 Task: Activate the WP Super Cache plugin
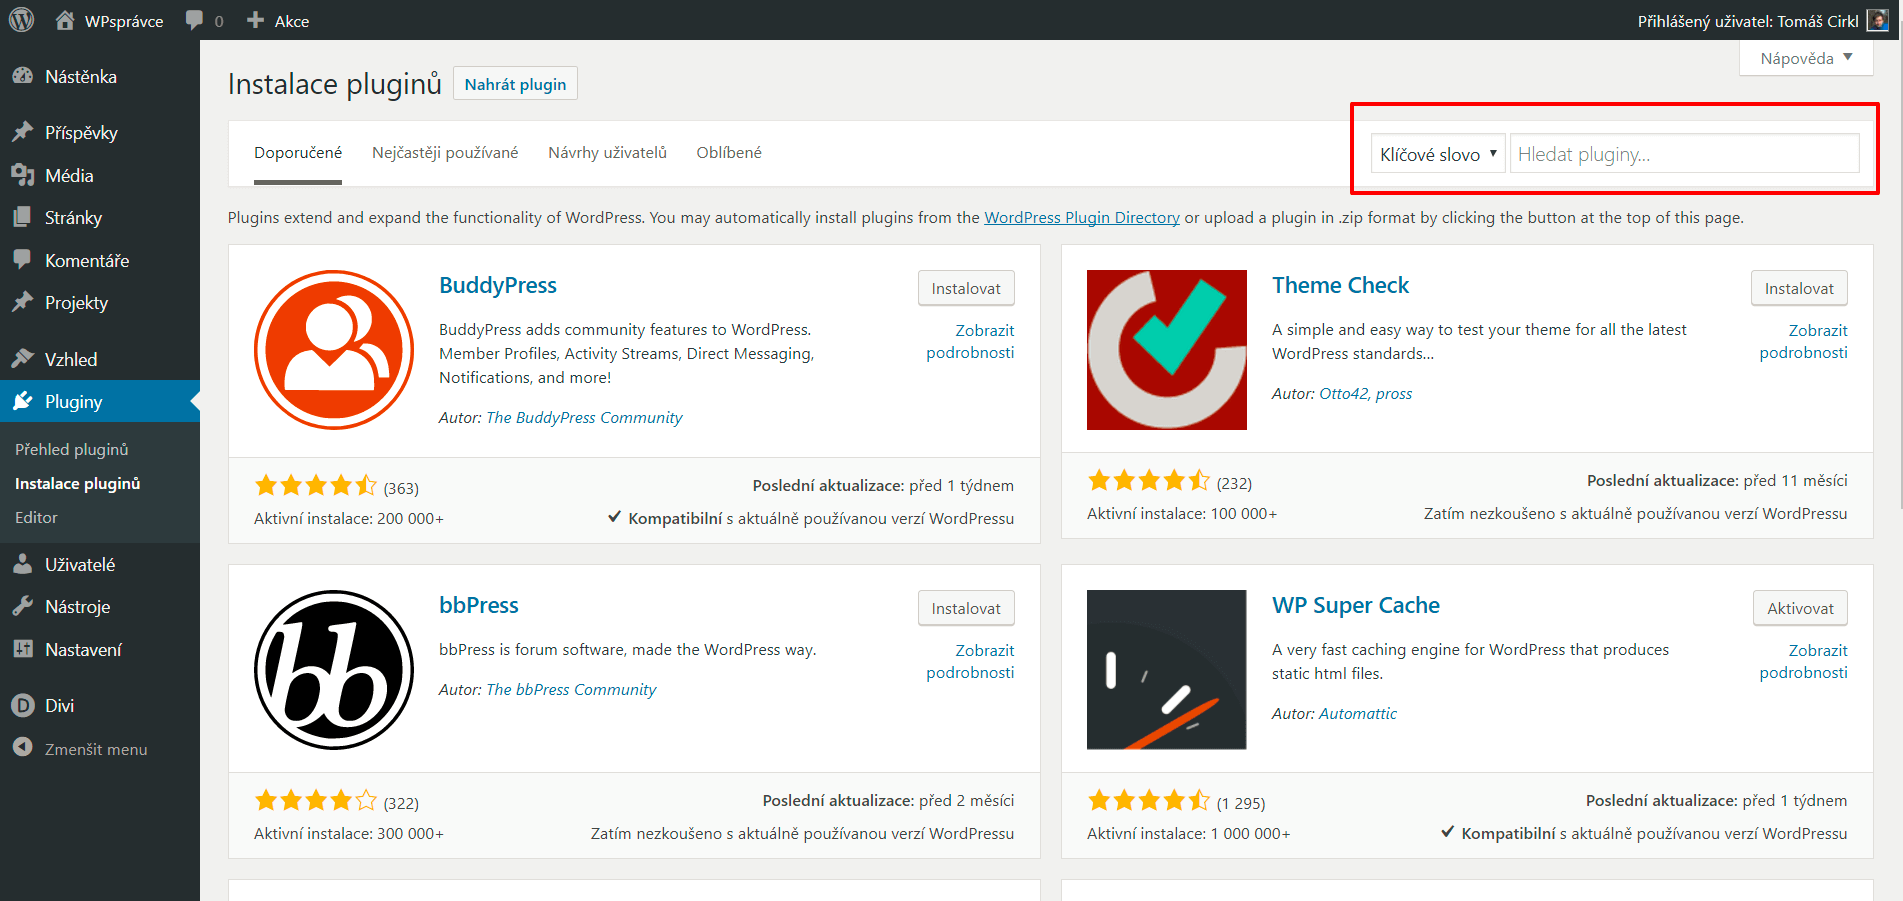[x=1800, y=608]
